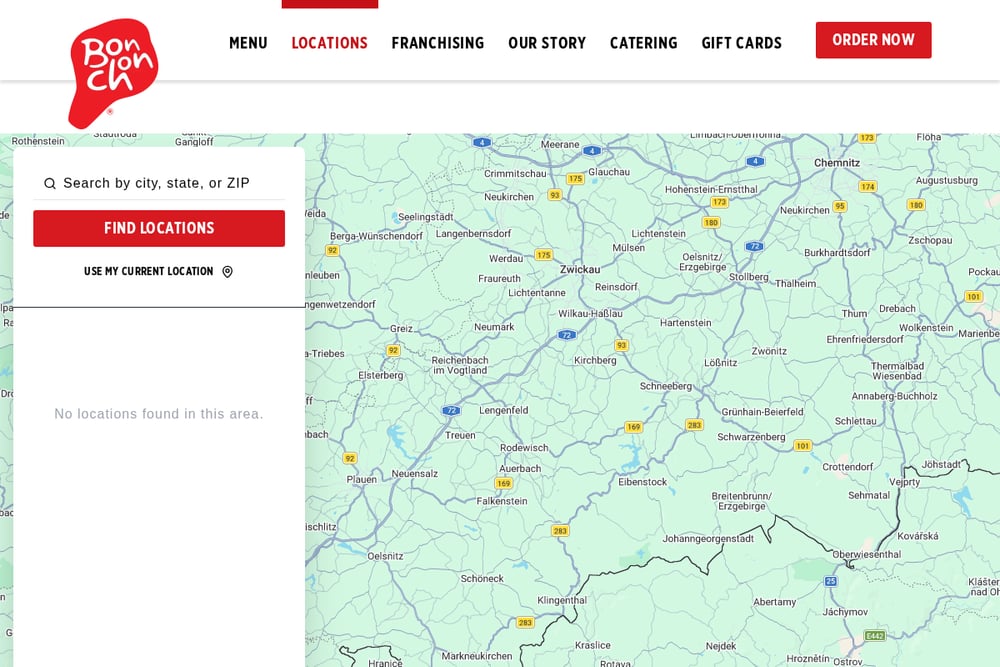
Task: Click the Thermalbad Wiesenbad map label
Action: coord(897,371)
